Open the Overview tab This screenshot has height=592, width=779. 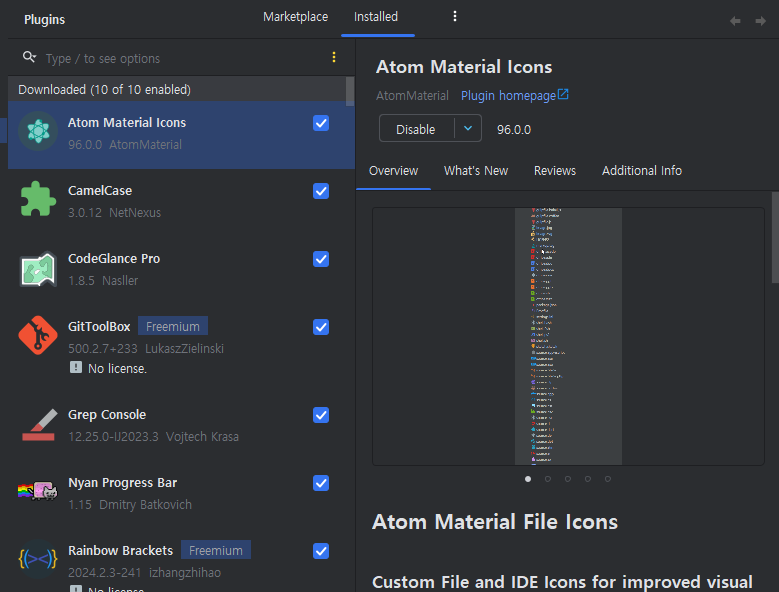(393, 171)
